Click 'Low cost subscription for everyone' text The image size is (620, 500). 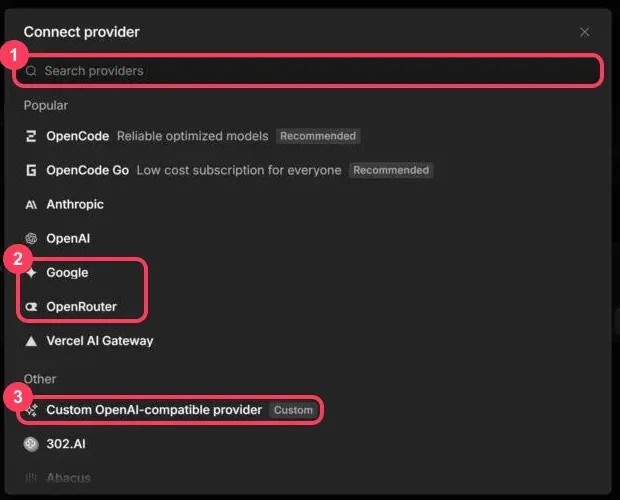point(239,170)
